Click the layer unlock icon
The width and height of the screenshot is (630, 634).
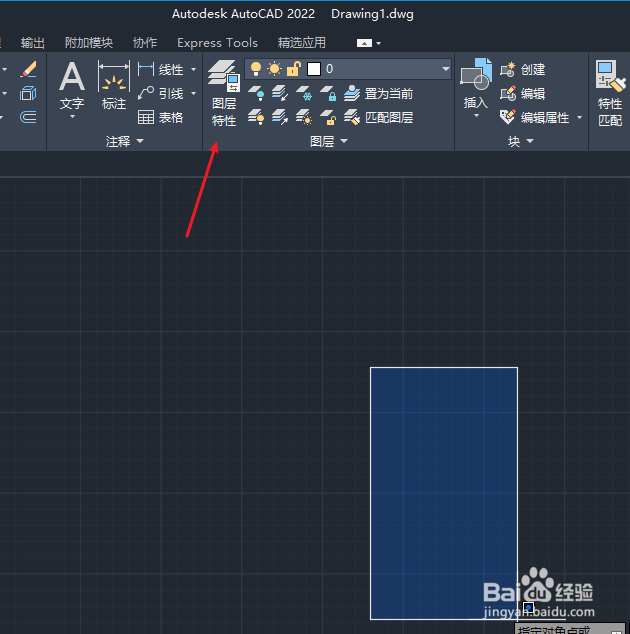[328, 117]
